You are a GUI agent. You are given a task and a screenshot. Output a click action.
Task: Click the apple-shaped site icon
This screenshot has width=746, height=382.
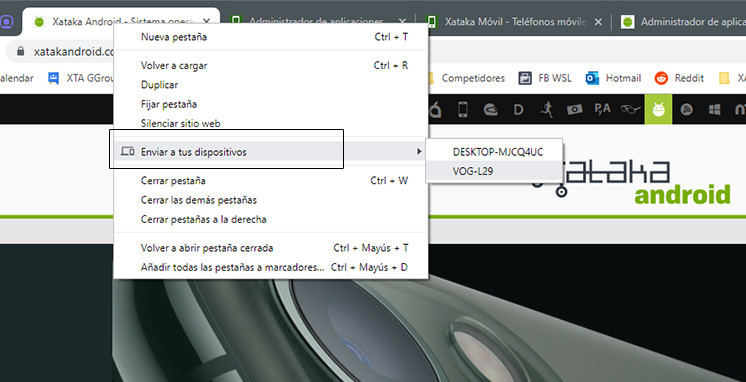tap(435, 109)
